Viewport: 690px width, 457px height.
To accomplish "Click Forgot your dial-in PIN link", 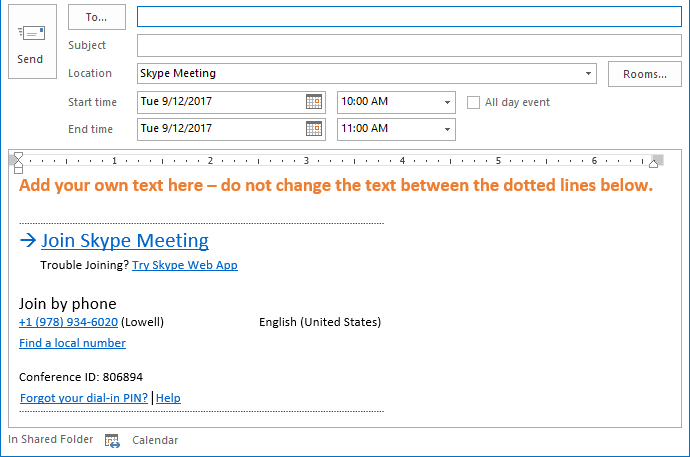I will [x=84, y=398].
